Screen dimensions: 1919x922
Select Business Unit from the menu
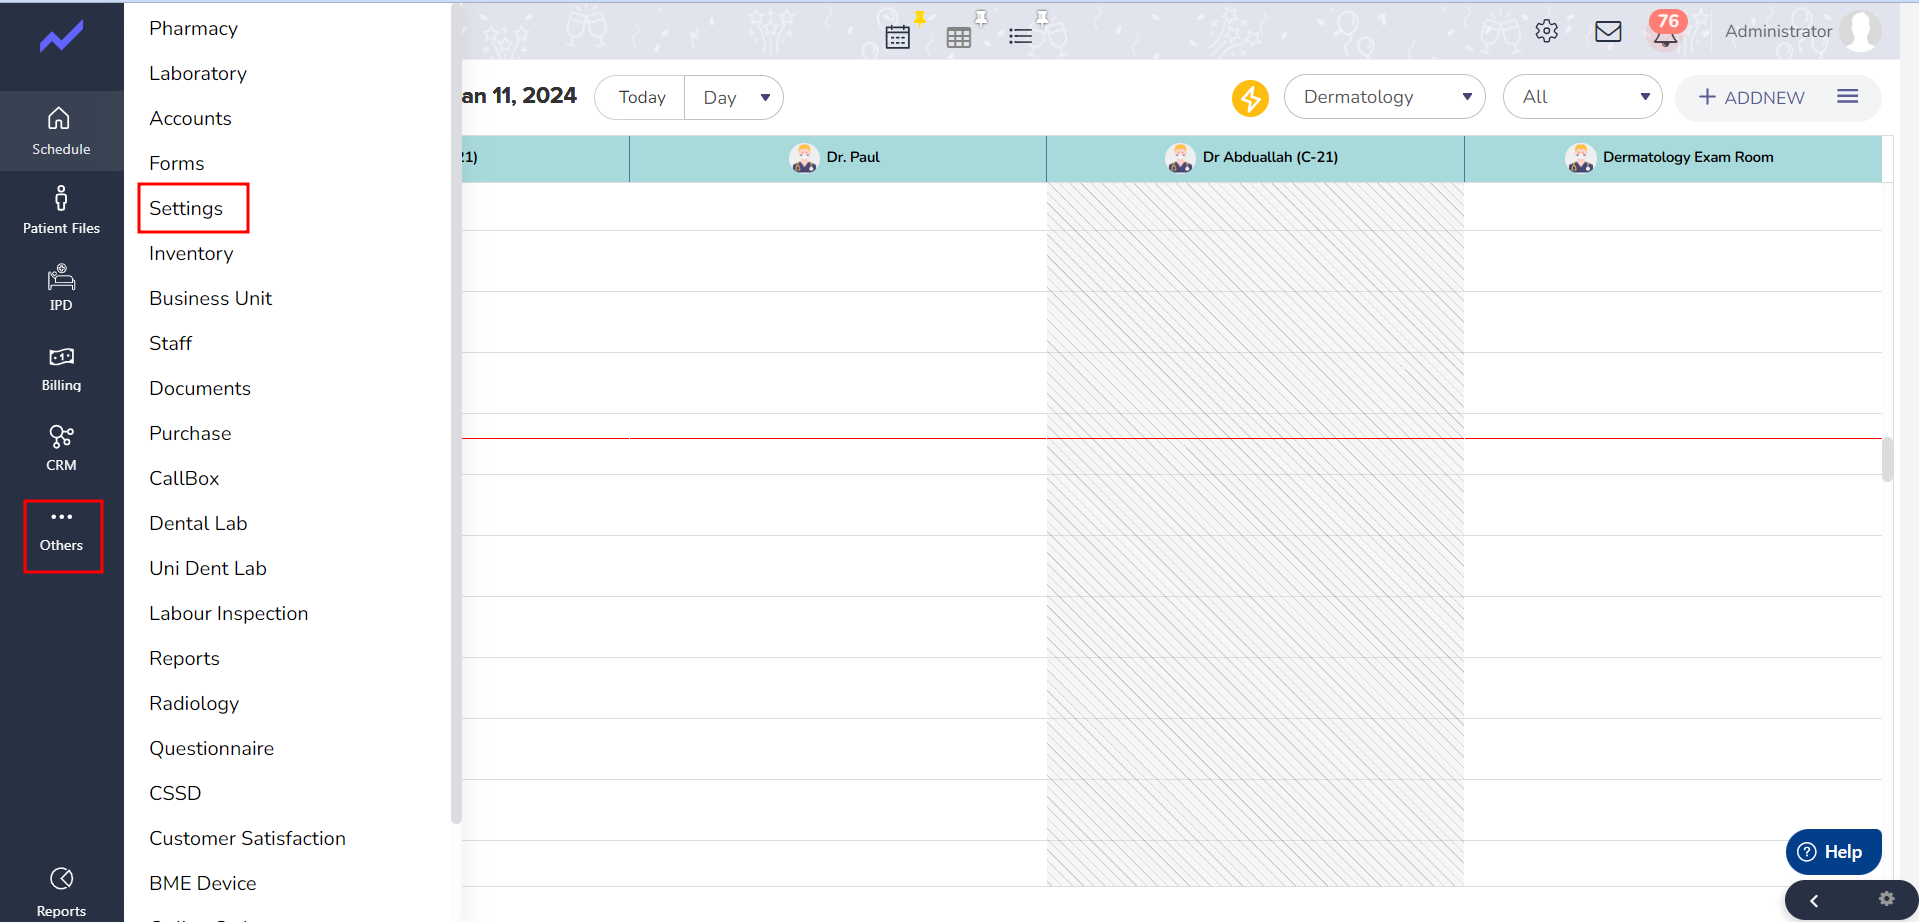pyautogui.click(x=211, y=298)
